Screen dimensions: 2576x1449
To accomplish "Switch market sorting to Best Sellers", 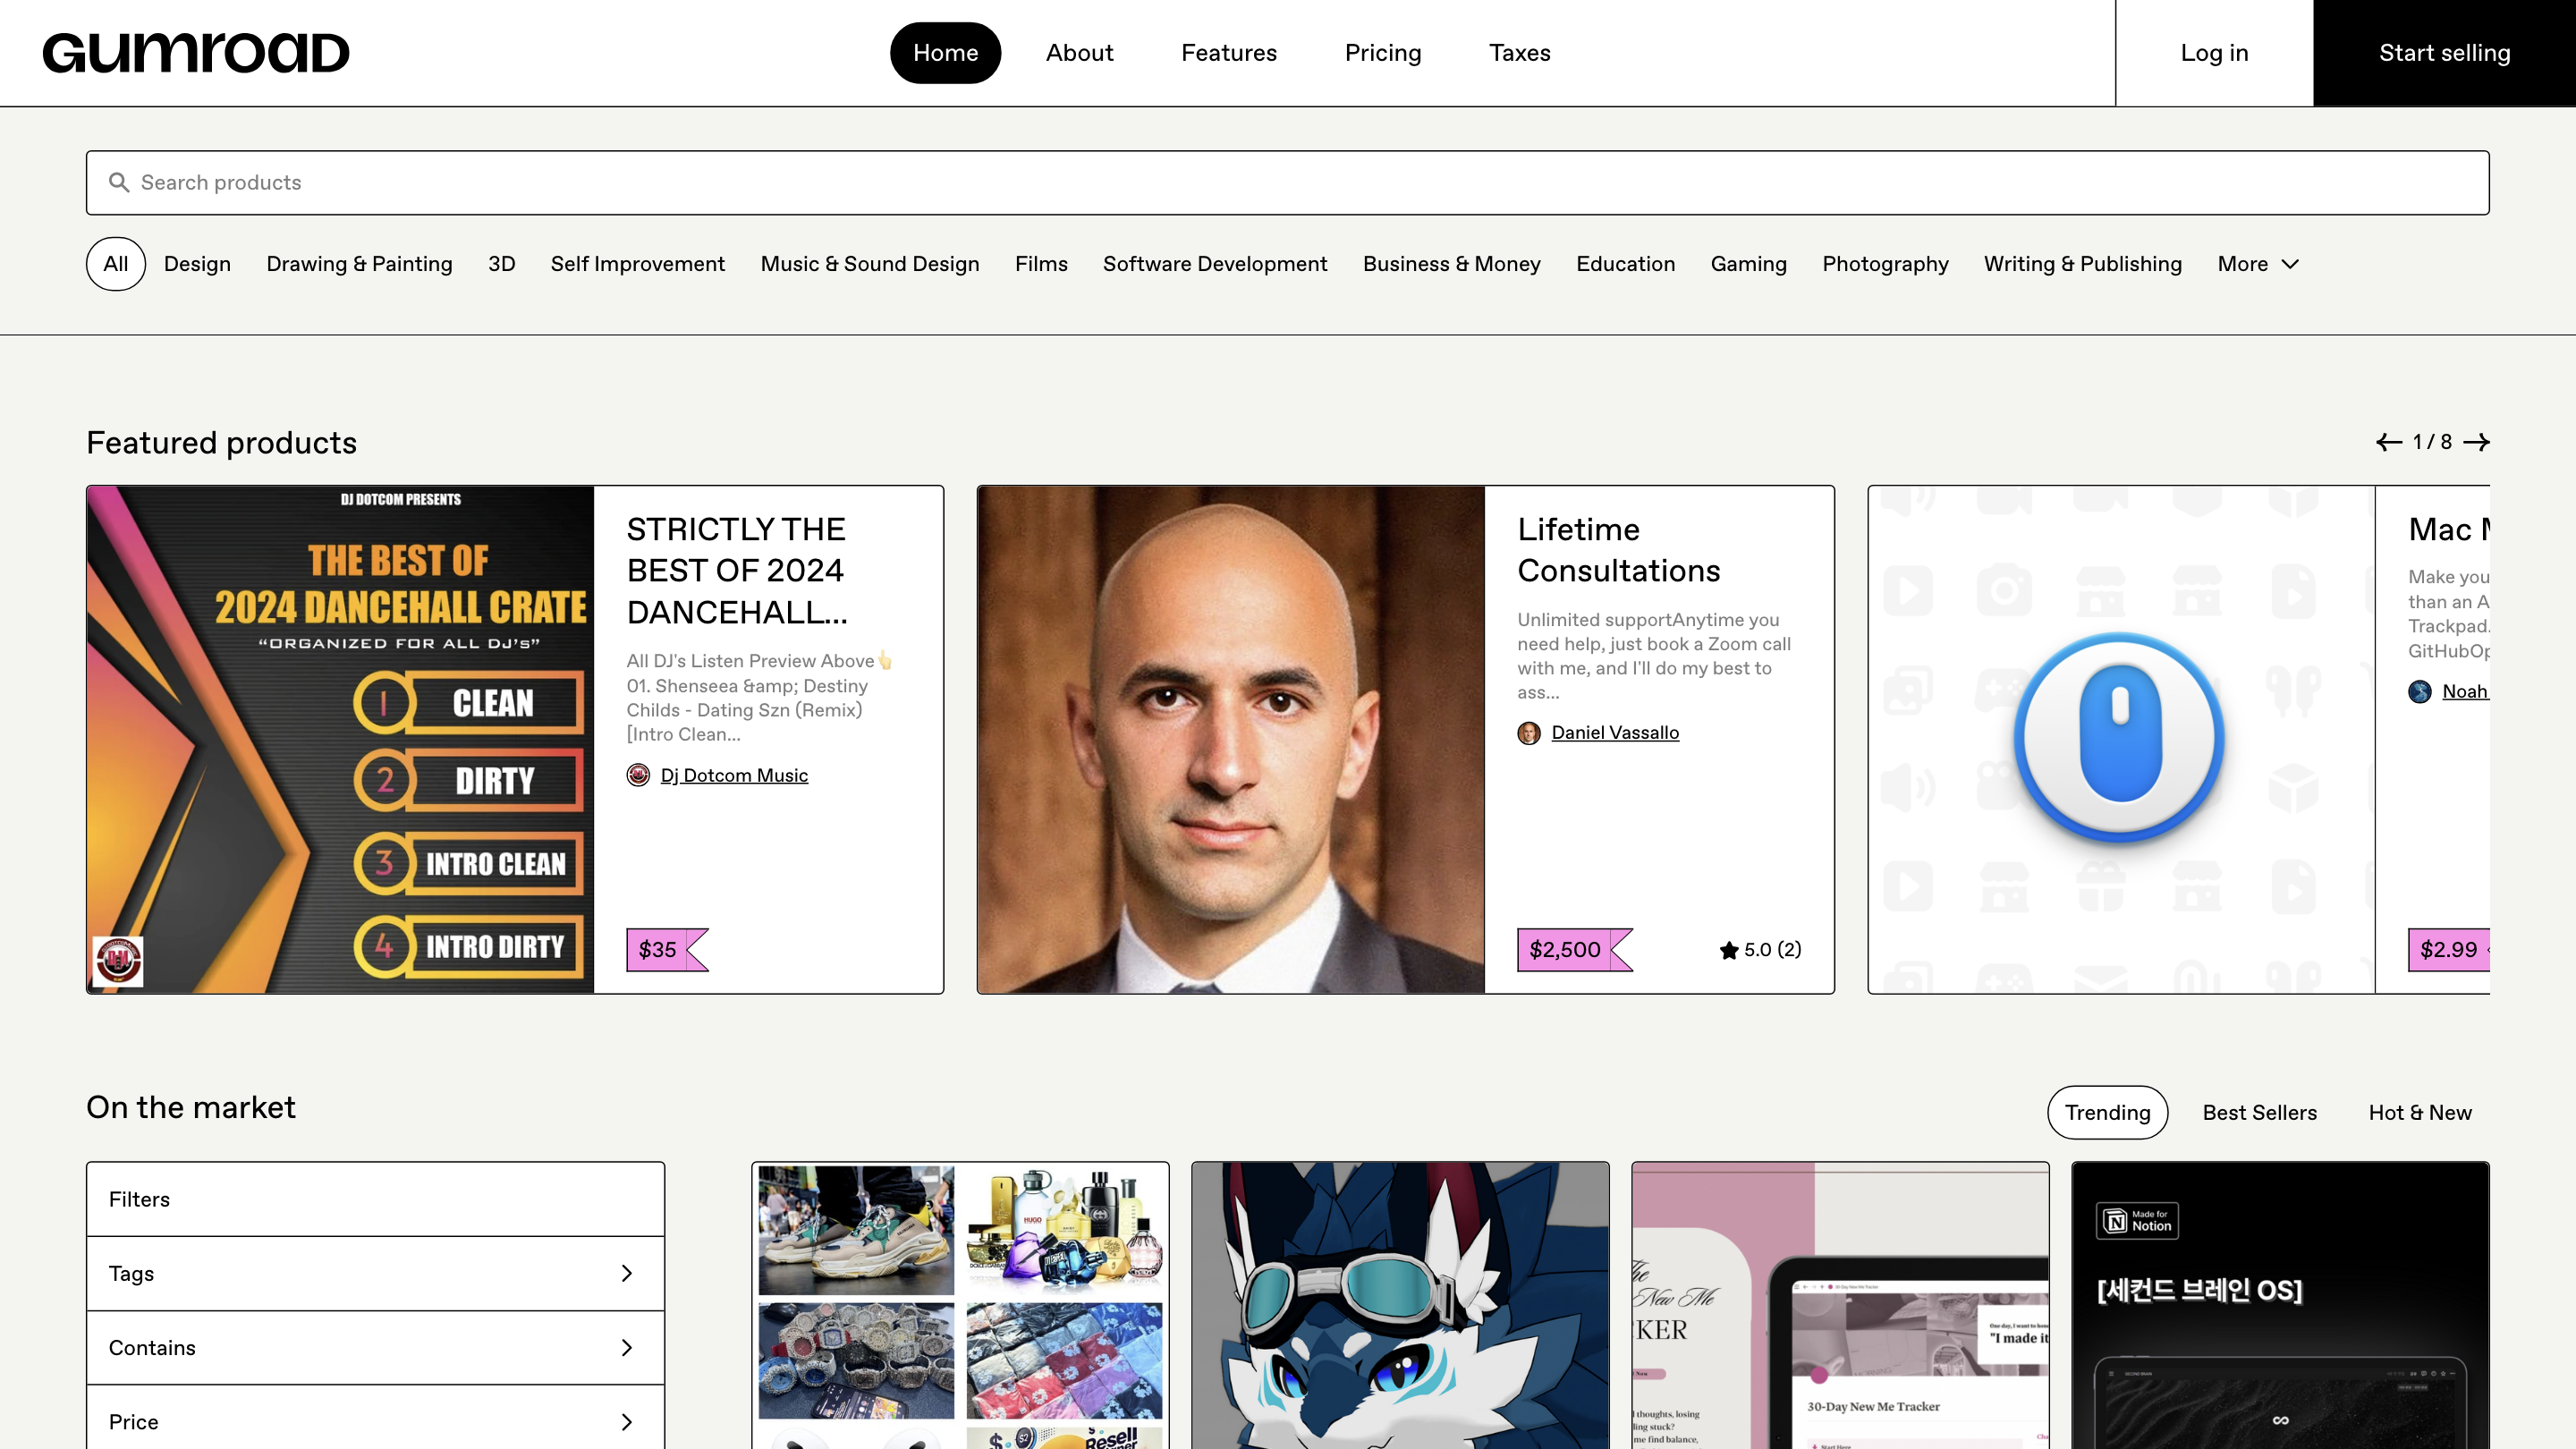I will pyautogui.click(x=2259, y=1112).
